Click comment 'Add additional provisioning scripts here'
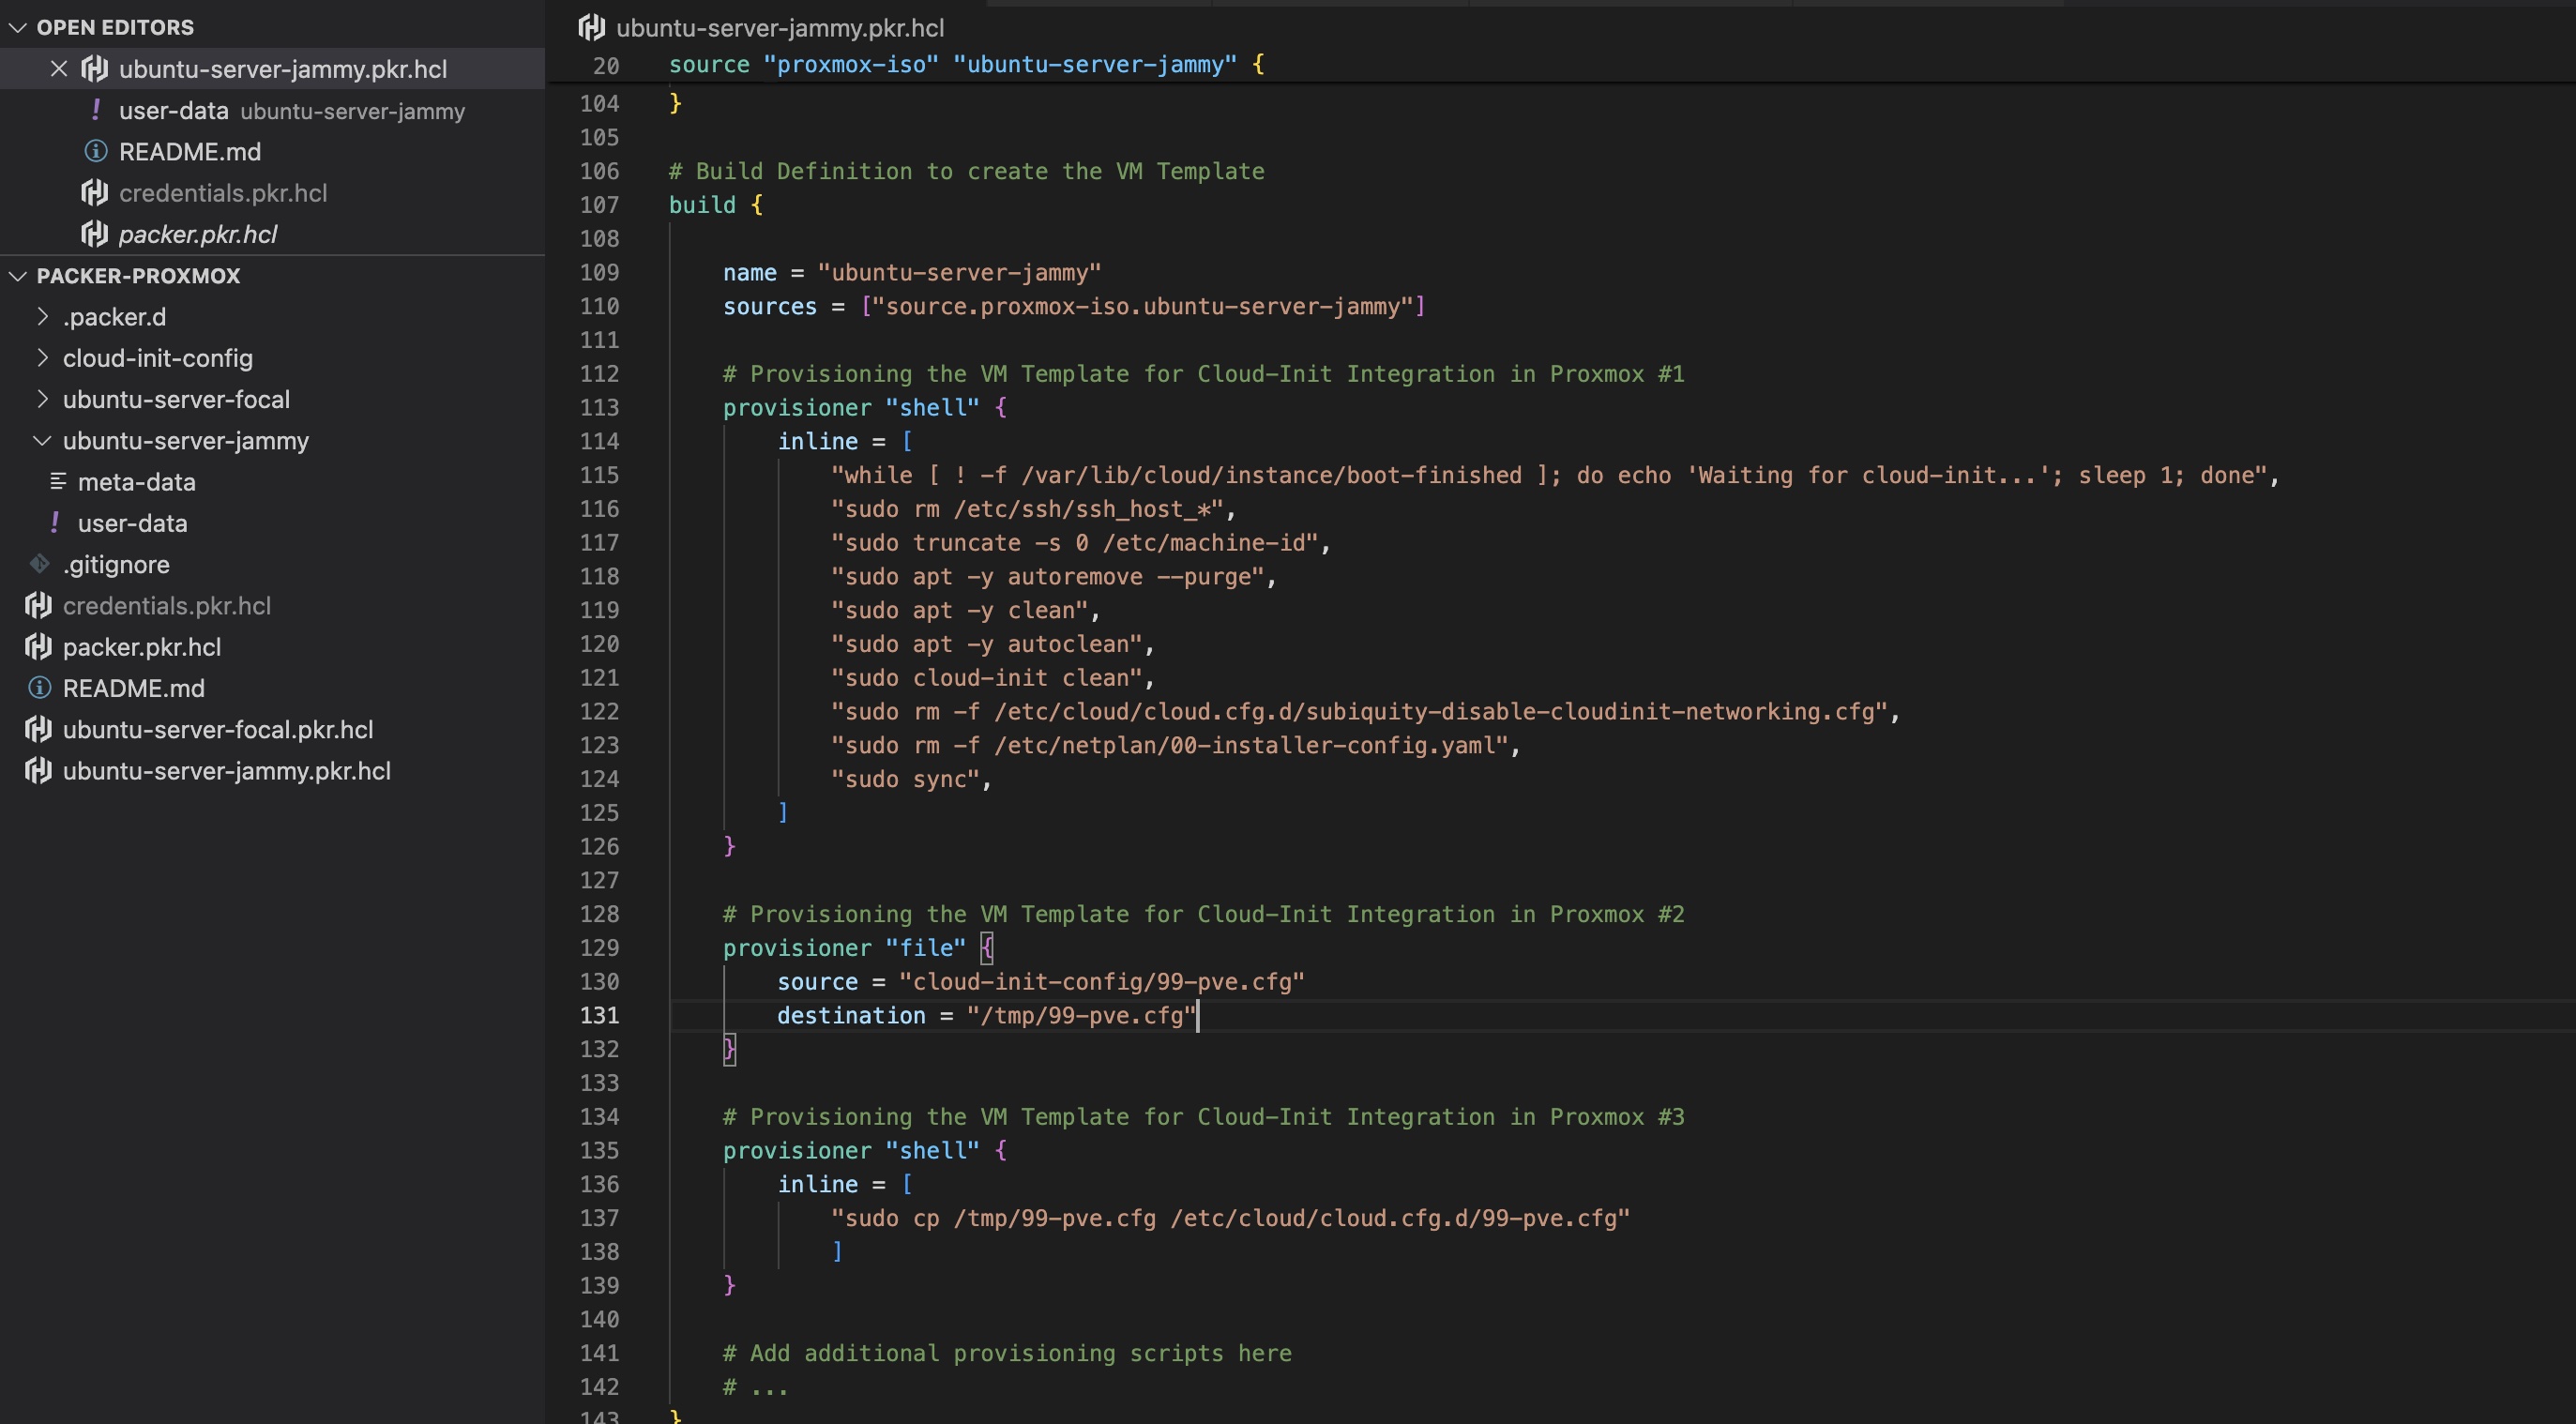The image size is (2576, 1424). pyautogui.click(x=1007, y=1353)
